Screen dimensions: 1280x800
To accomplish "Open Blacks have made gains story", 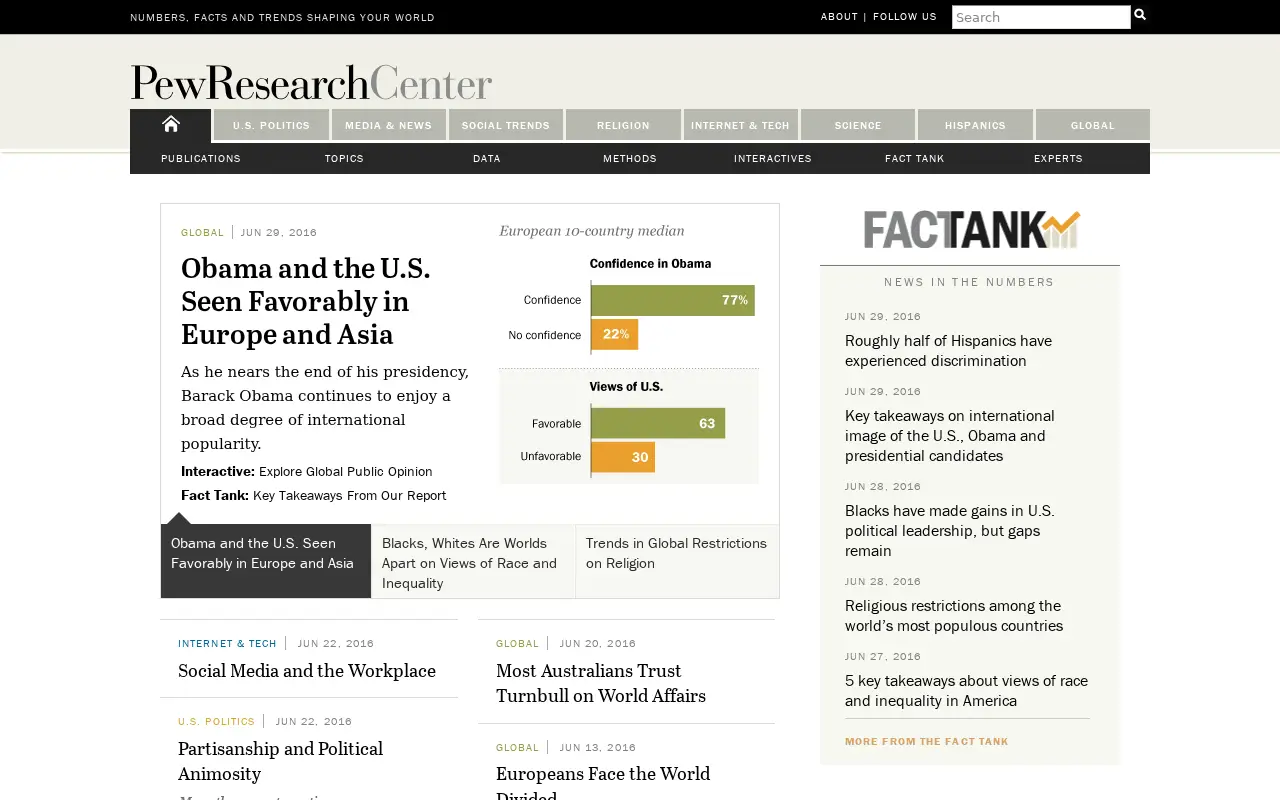I will point(950,531).
